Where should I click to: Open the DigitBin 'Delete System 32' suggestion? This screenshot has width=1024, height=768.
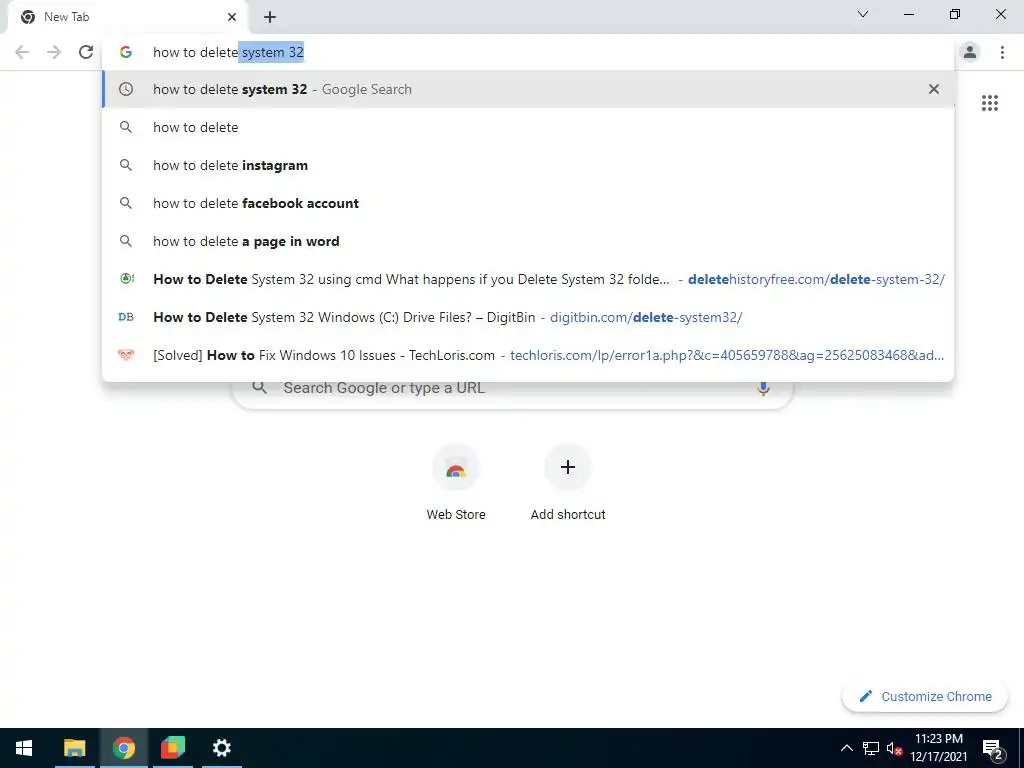[528, 317]
